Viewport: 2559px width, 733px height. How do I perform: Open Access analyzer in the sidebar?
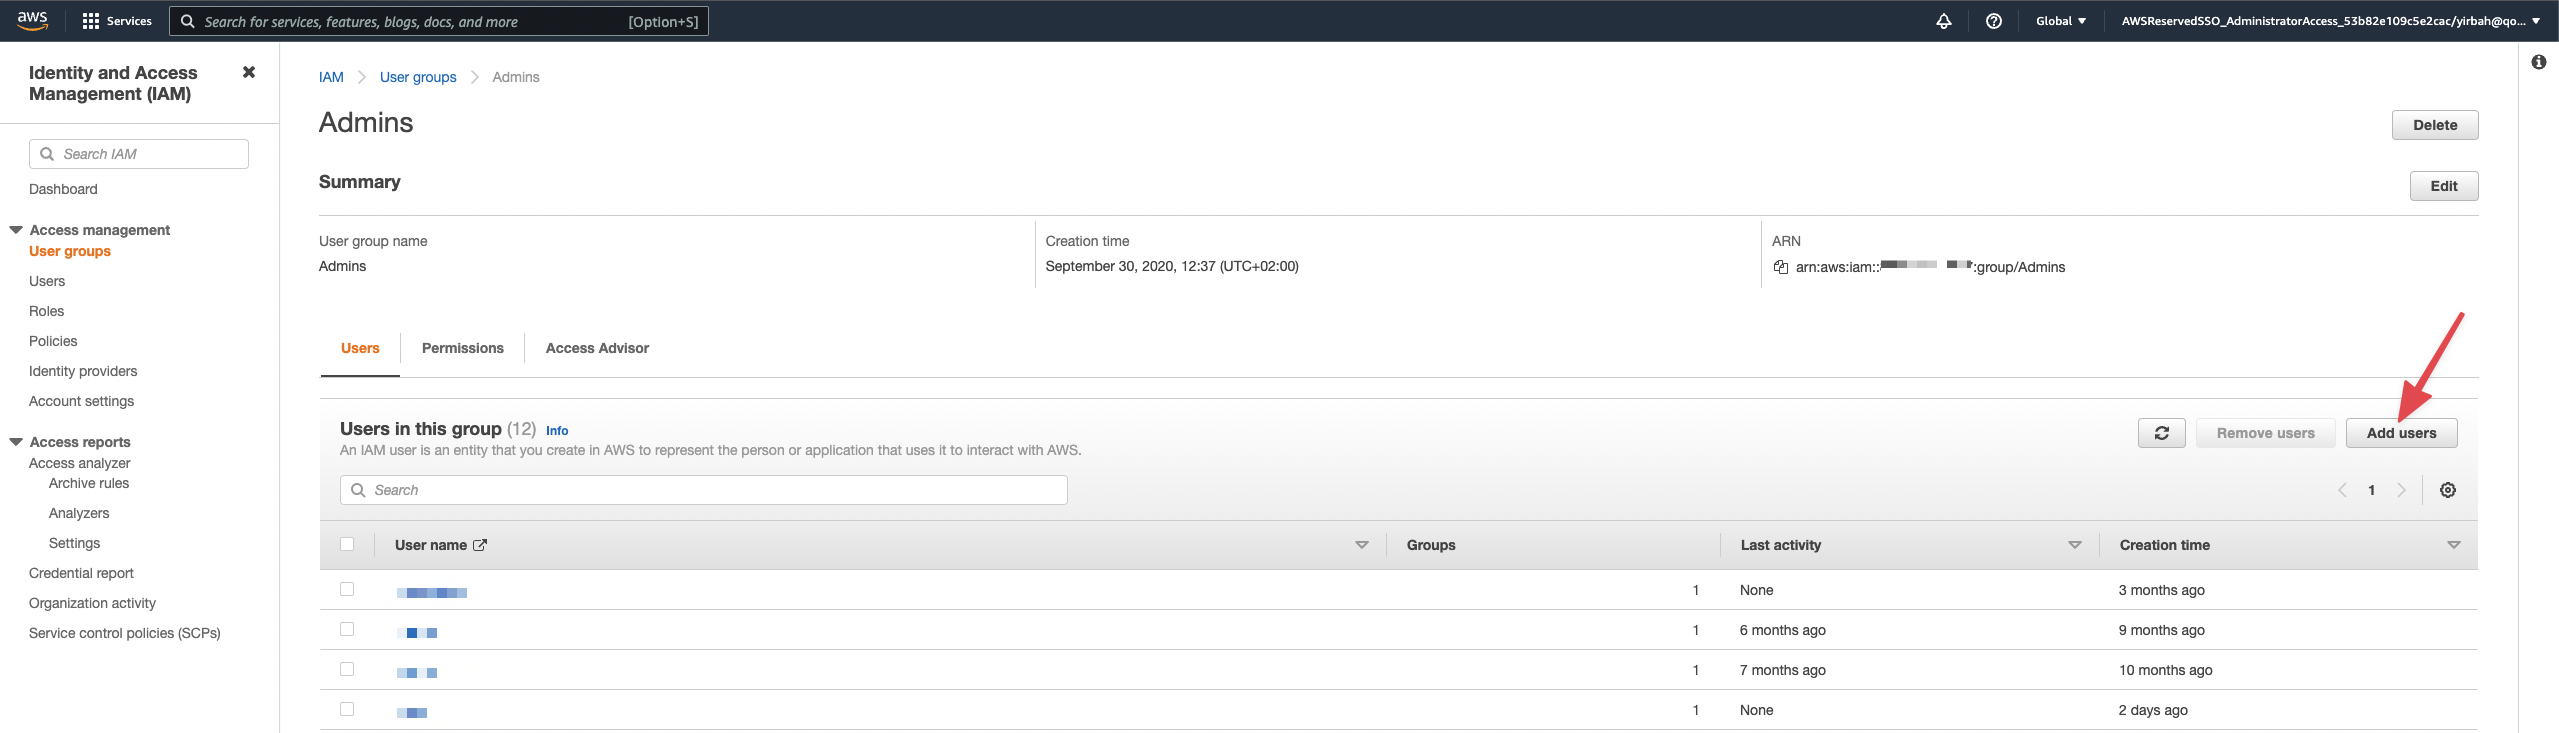coord(80,463)
